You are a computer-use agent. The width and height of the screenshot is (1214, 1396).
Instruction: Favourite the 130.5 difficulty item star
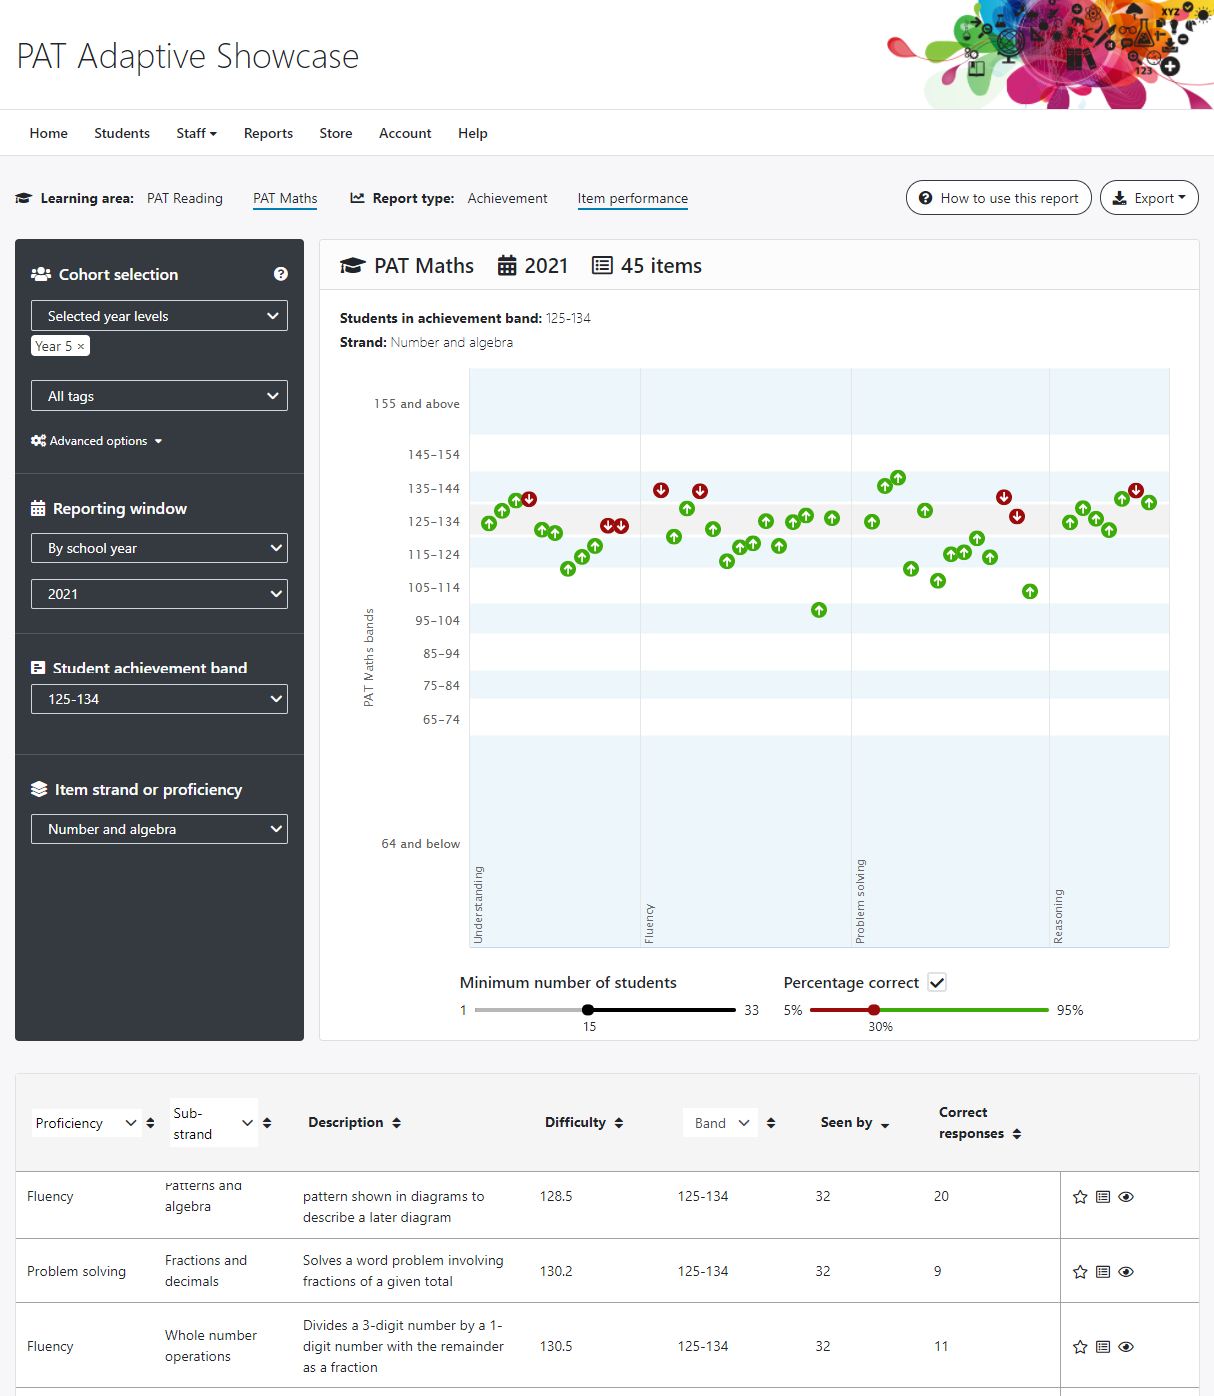click(x=1080, y=1347)
